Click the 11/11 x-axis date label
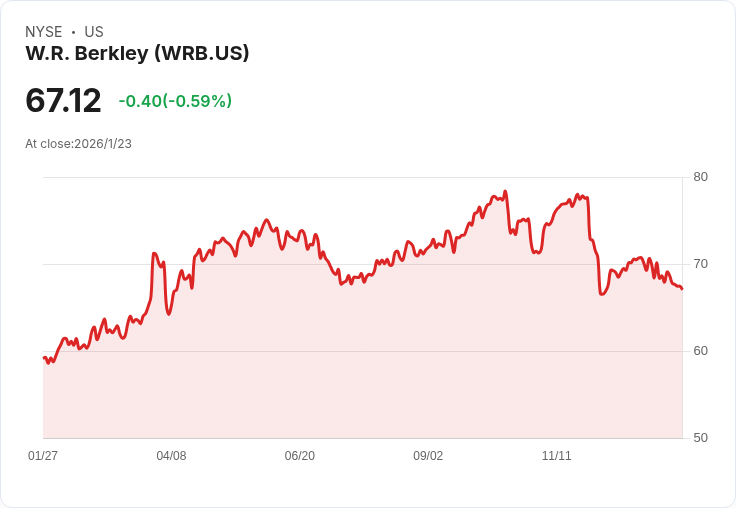This screenshot has width=736, height=508. 557,455
